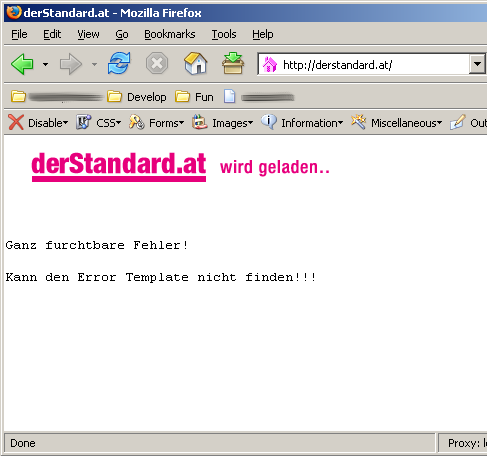Click the derStandard.at logo
Viewport: 487px width, 456px height.
point(119,167)
